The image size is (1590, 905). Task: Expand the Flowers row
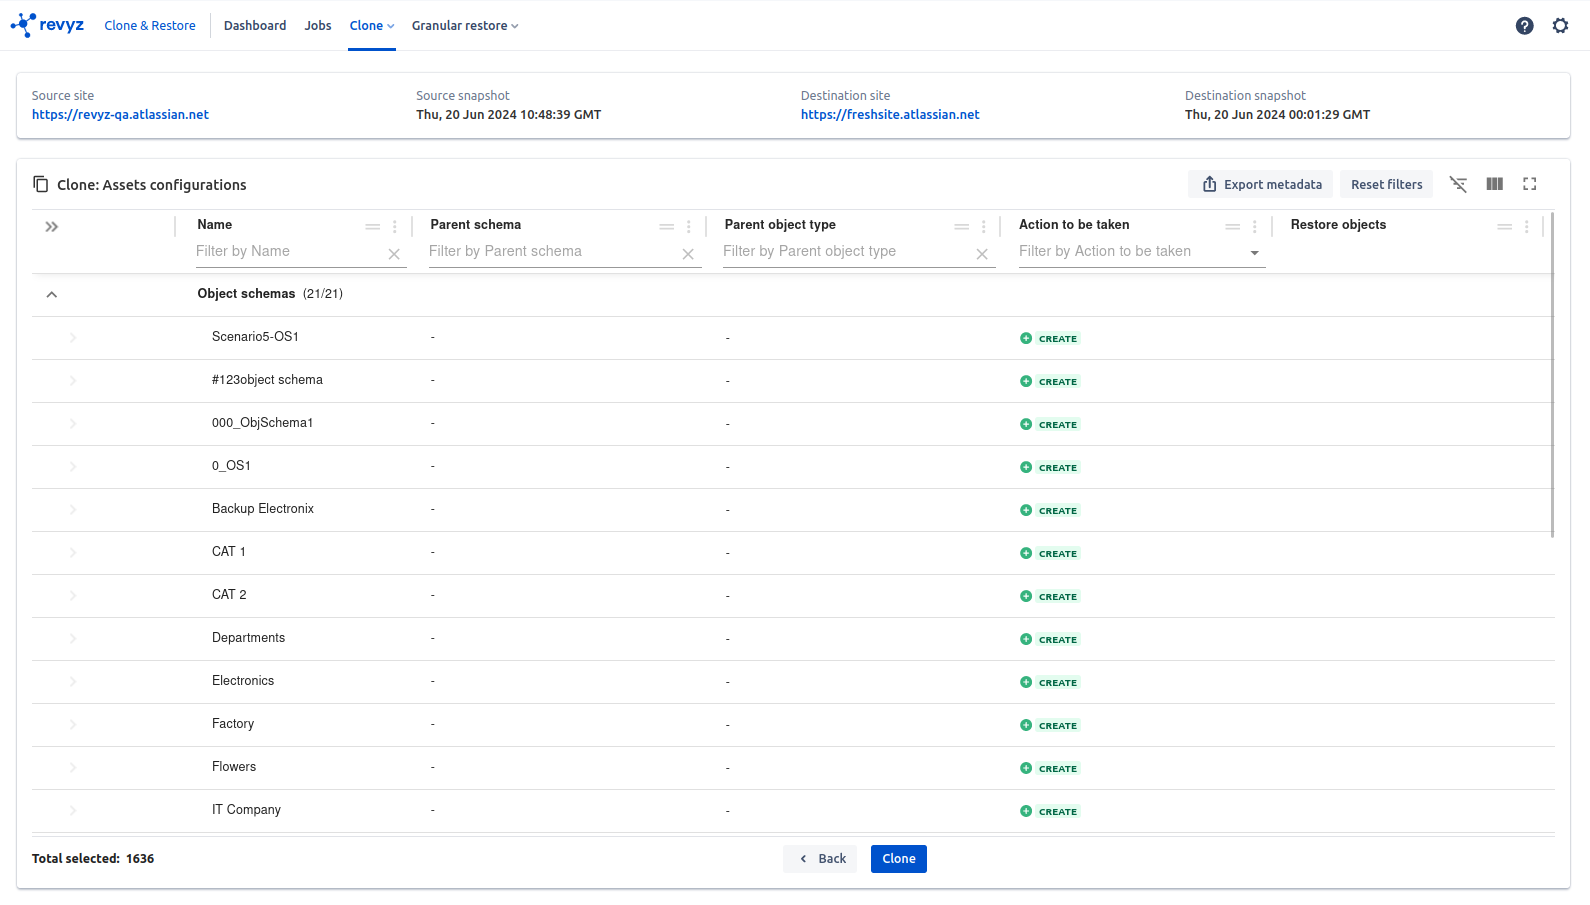pos(73,768)
